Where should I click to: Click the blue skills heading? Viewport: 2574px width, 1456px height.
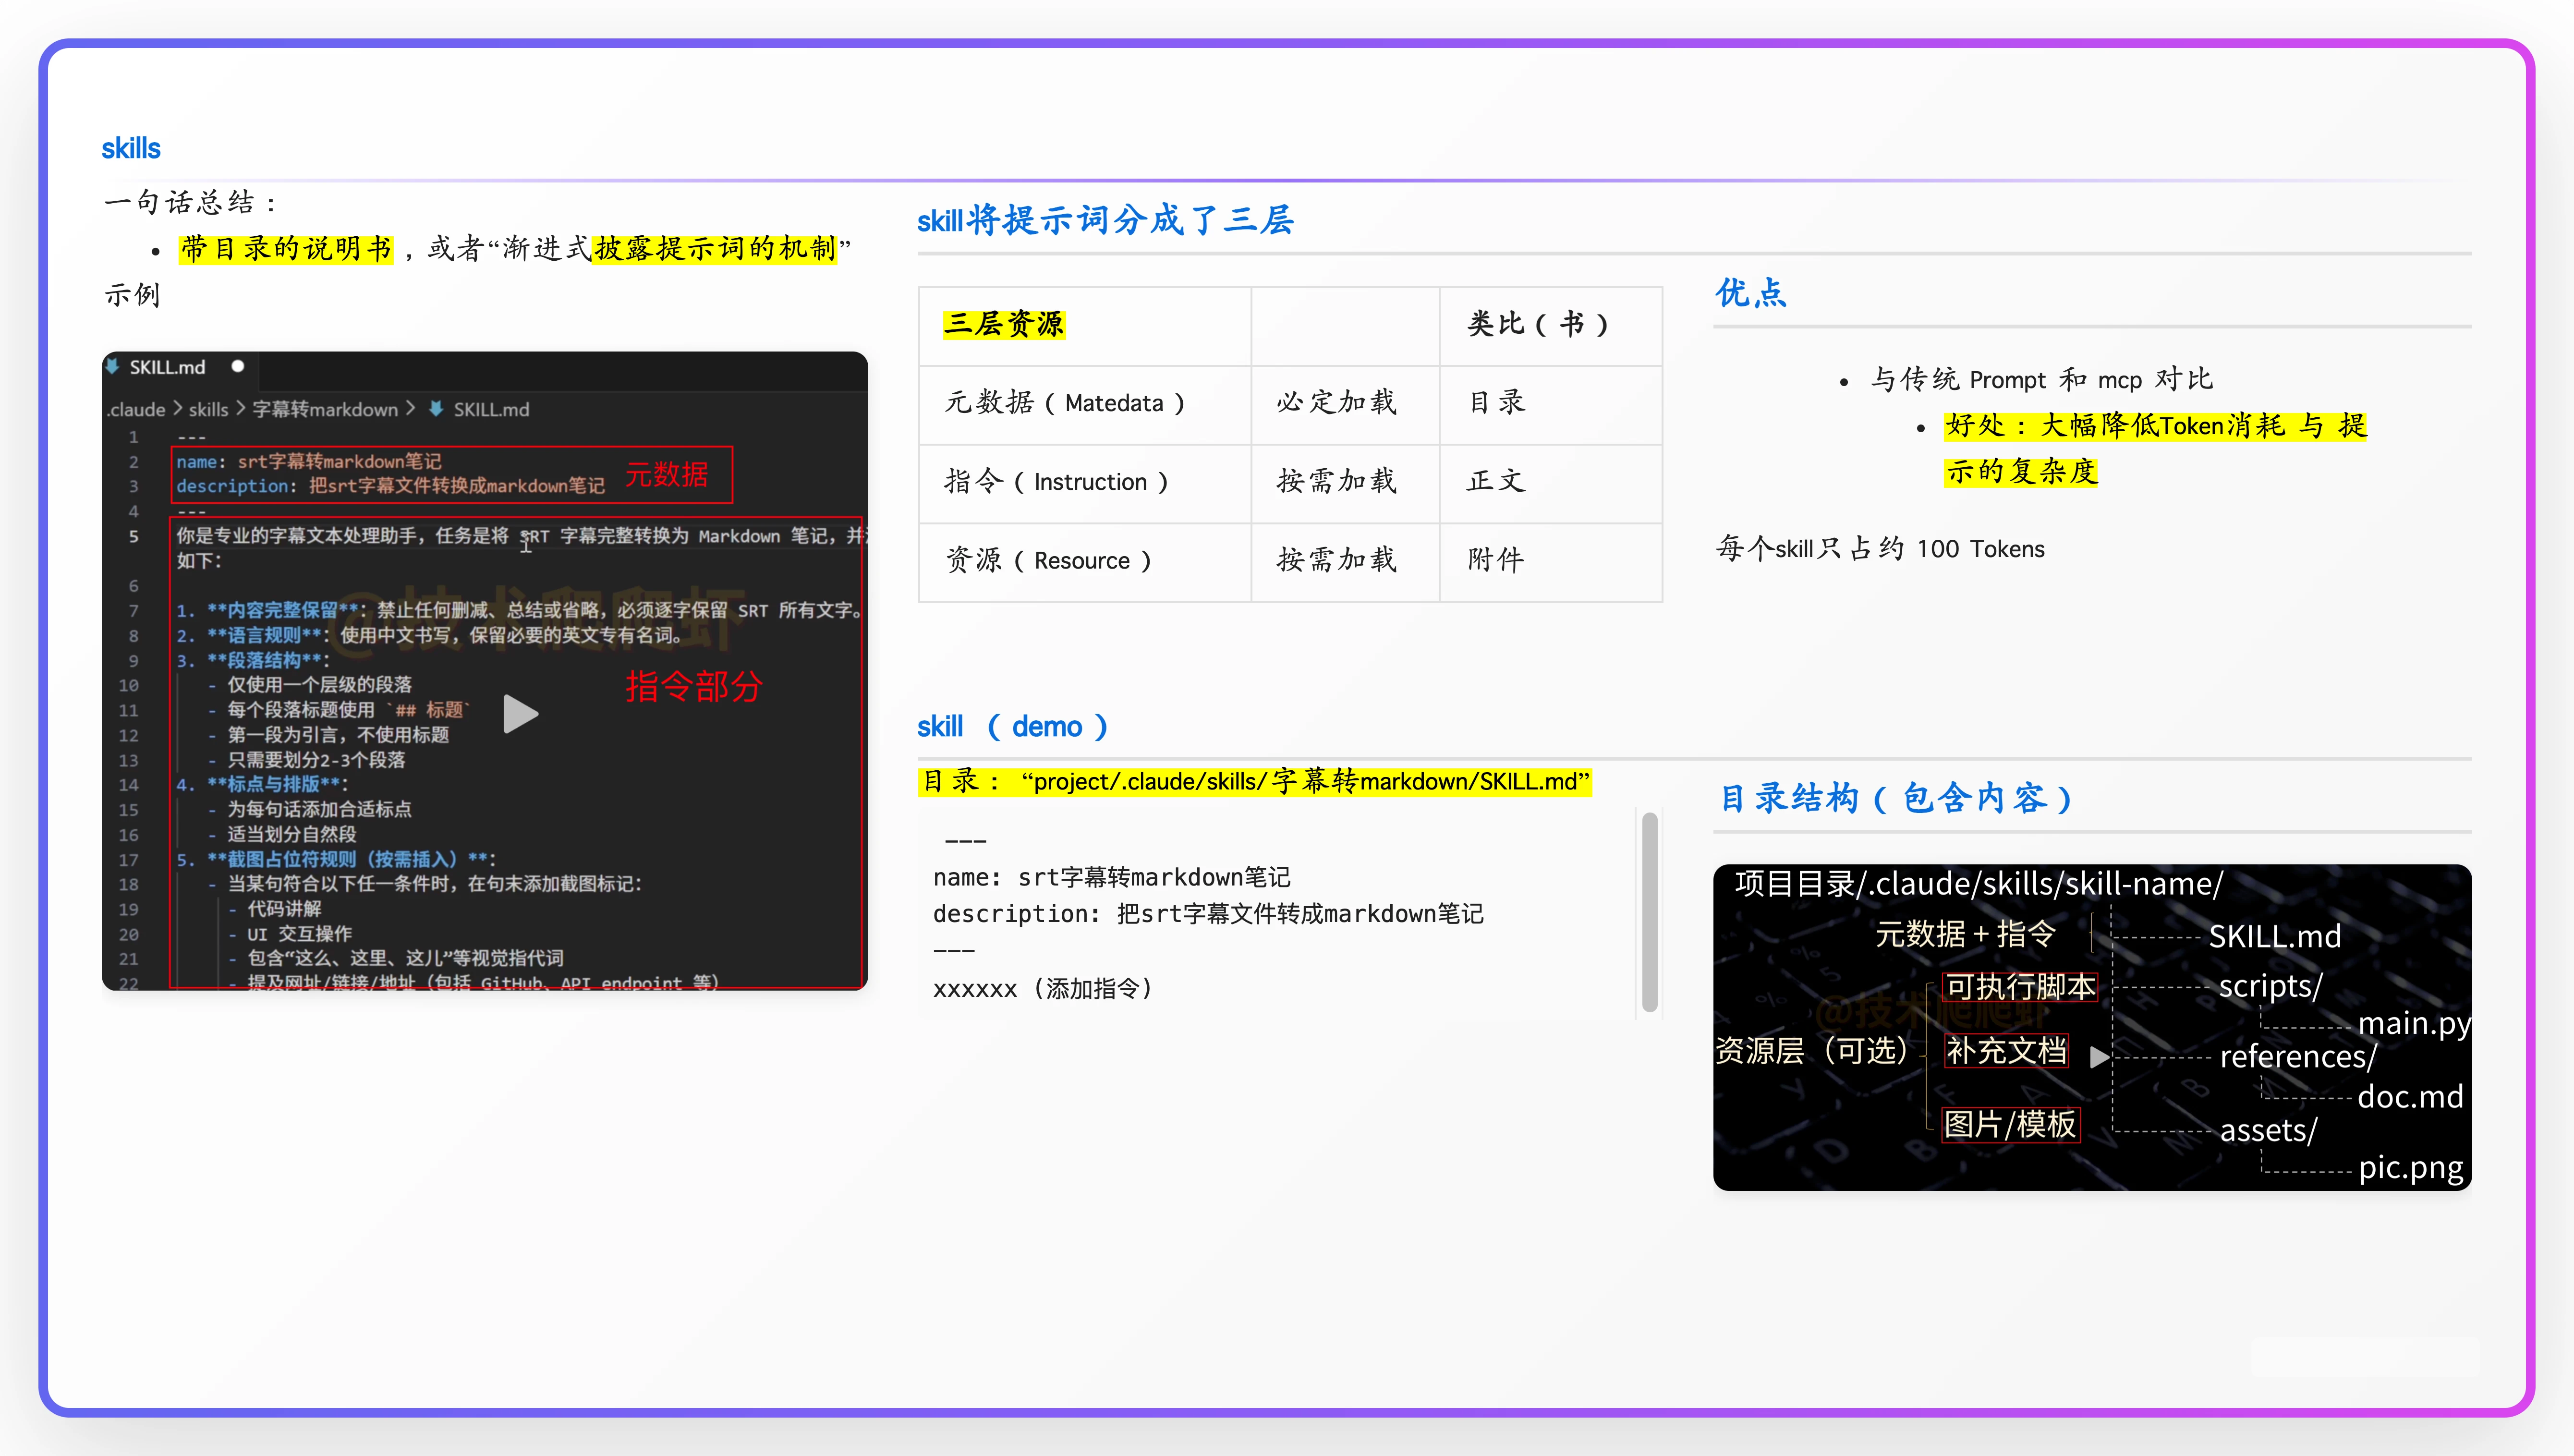click(x=131, y=148)
